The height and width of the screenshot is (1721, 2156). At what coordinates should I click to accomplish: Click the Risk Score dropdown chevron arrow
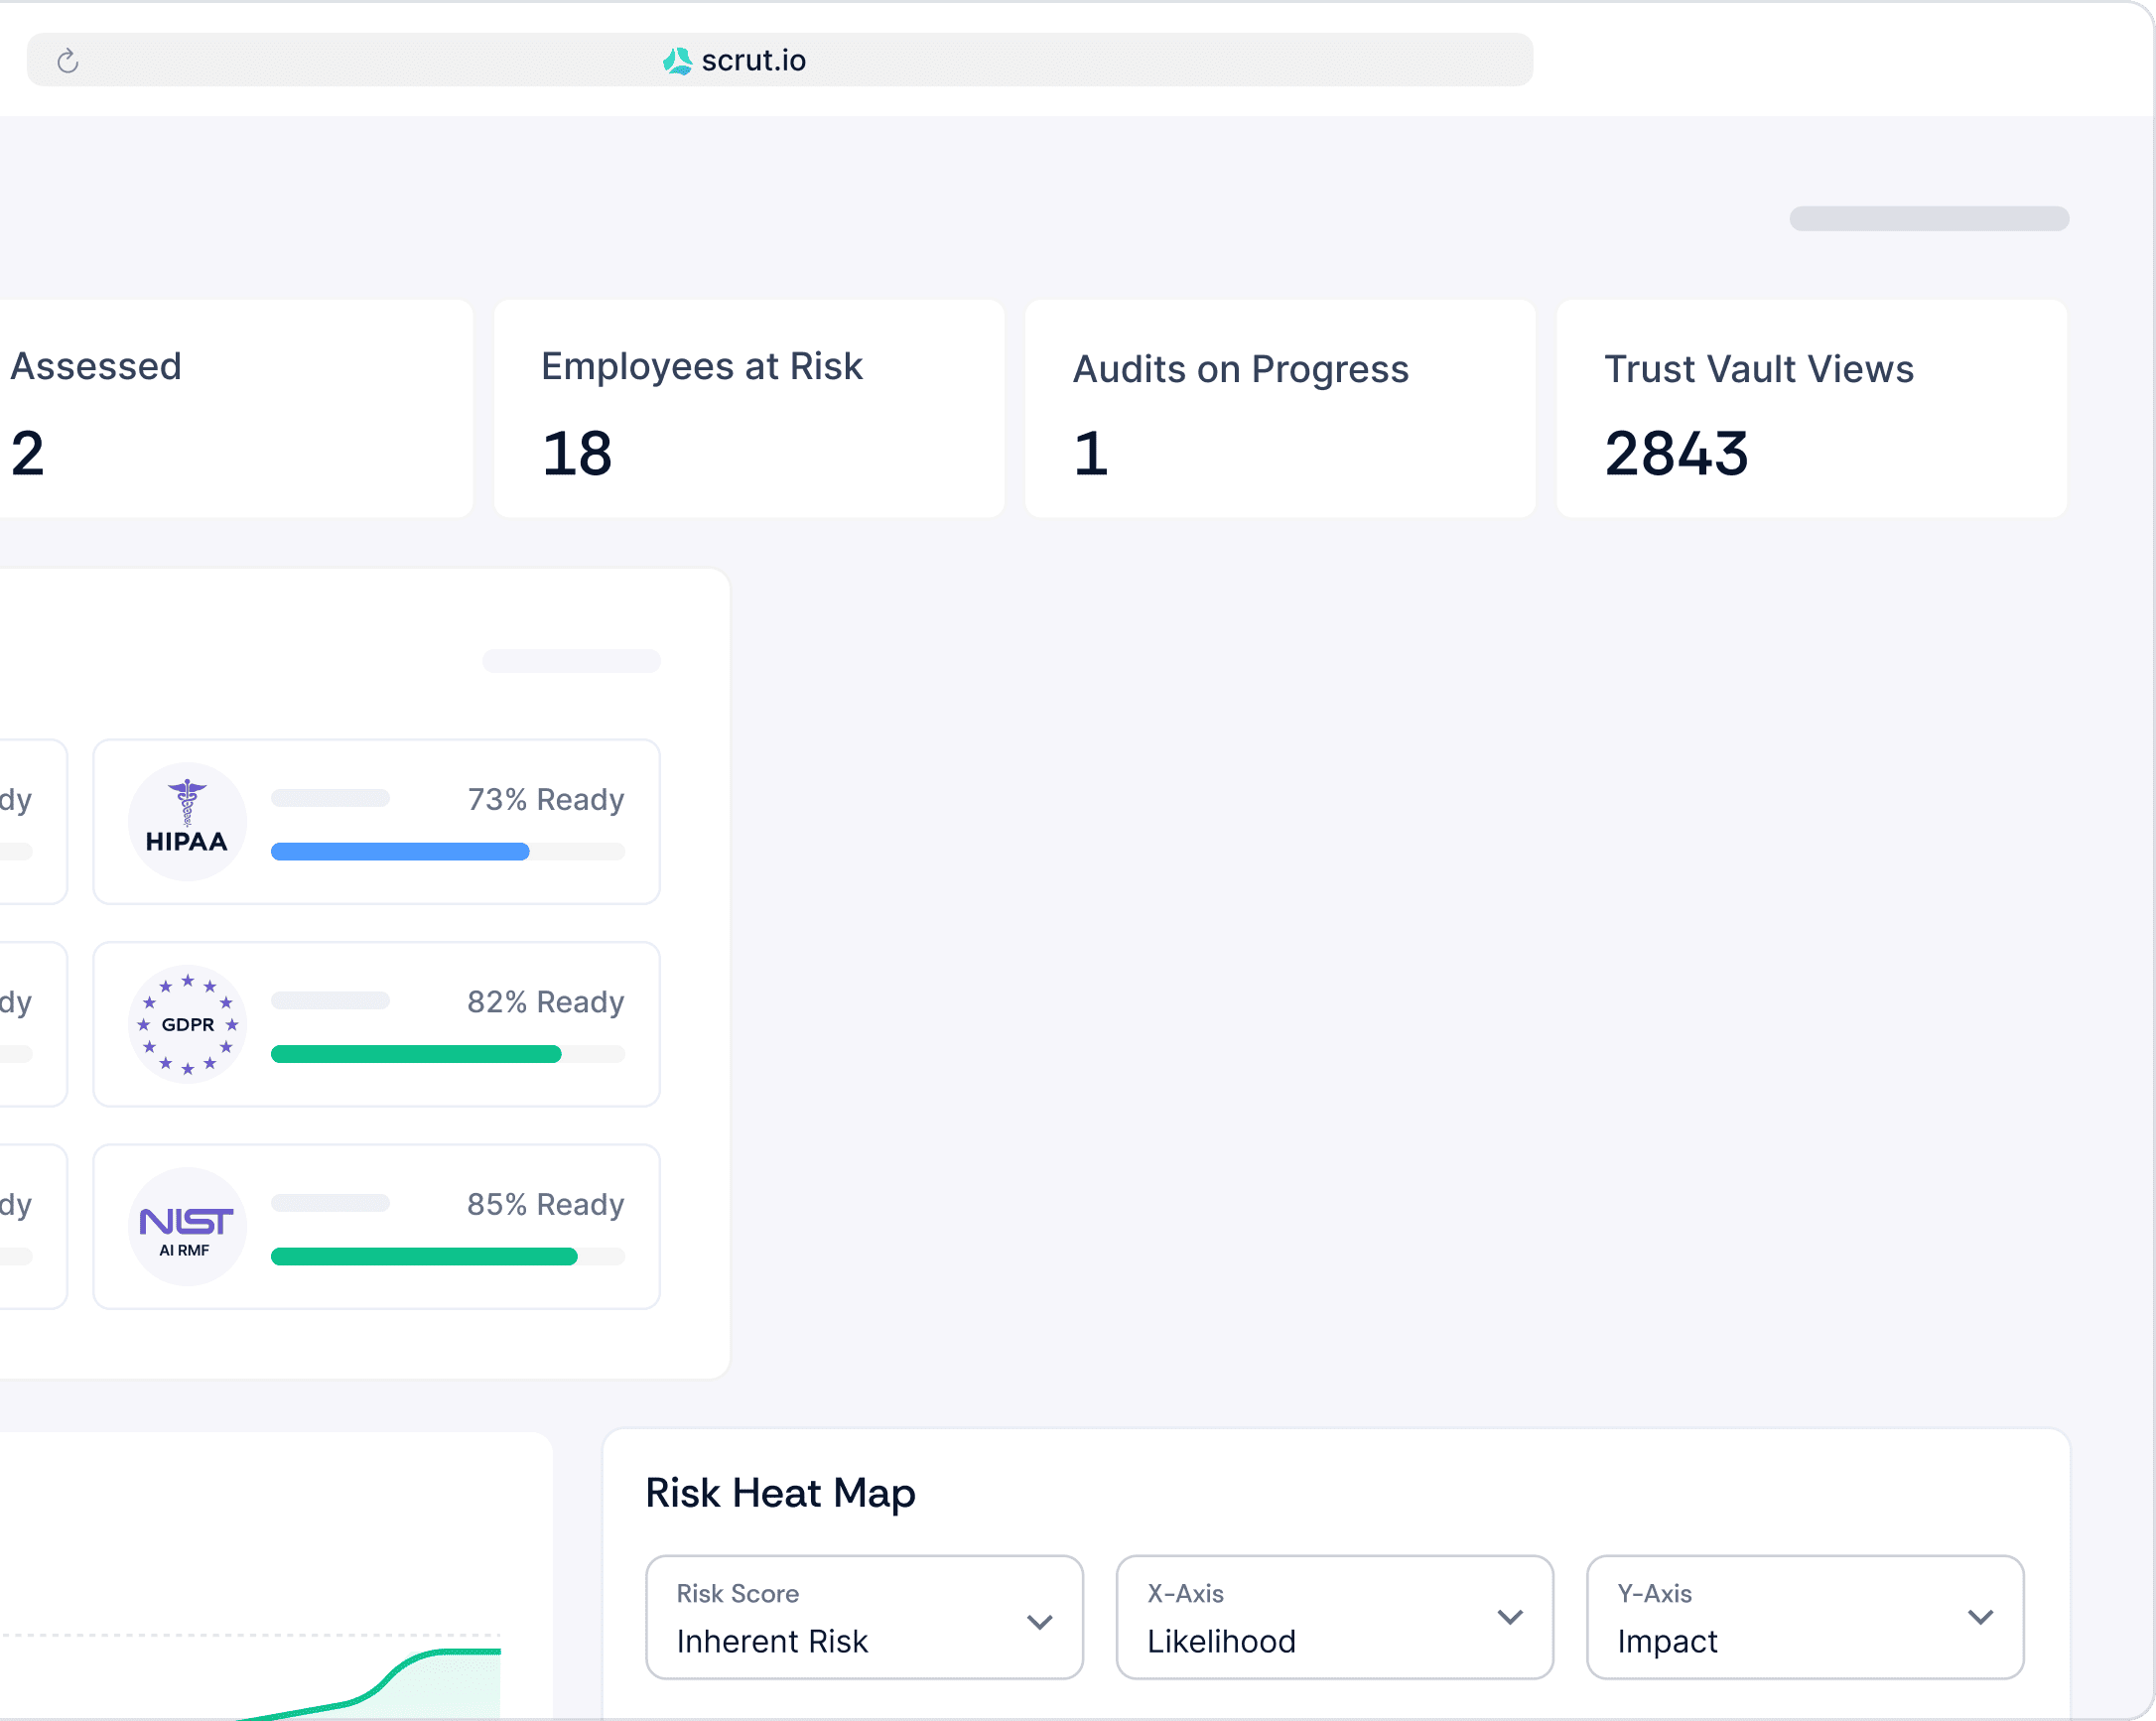pyautogui.click(x=1039, y=1621)
